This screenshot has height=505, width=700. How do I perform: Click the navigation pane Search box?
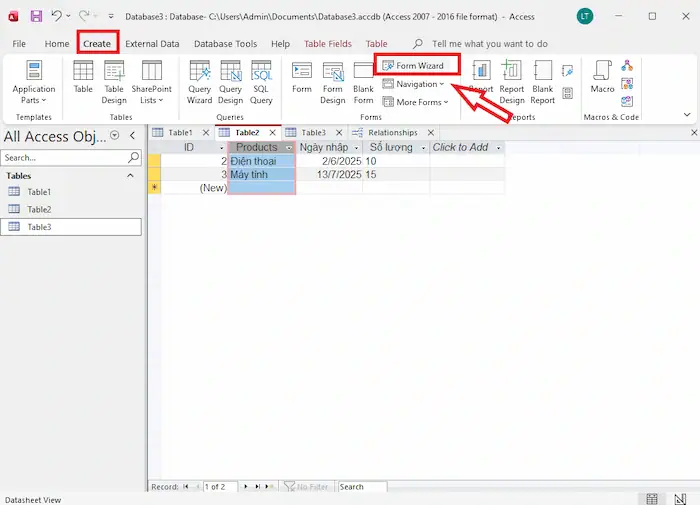(64, 158)
